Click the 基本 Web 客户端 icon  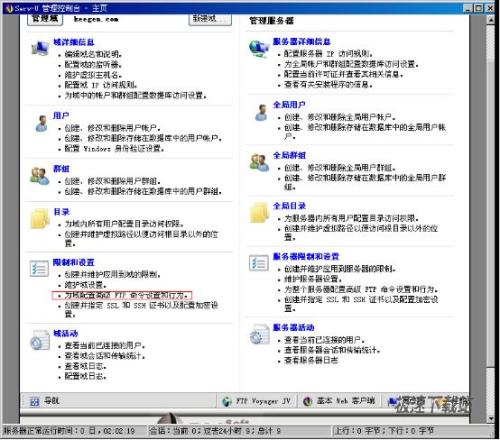[307, 401]
